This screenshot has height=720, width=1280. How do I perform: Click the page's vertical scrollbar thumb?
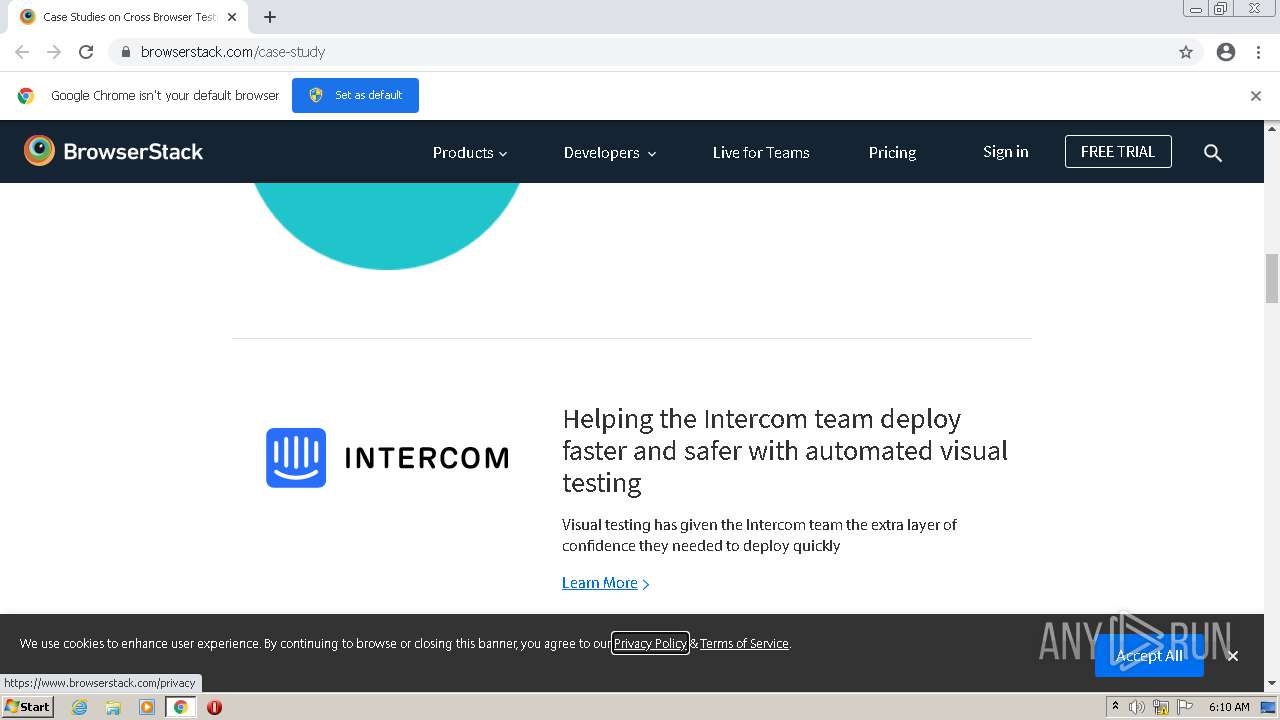(x=1272, y=278)
